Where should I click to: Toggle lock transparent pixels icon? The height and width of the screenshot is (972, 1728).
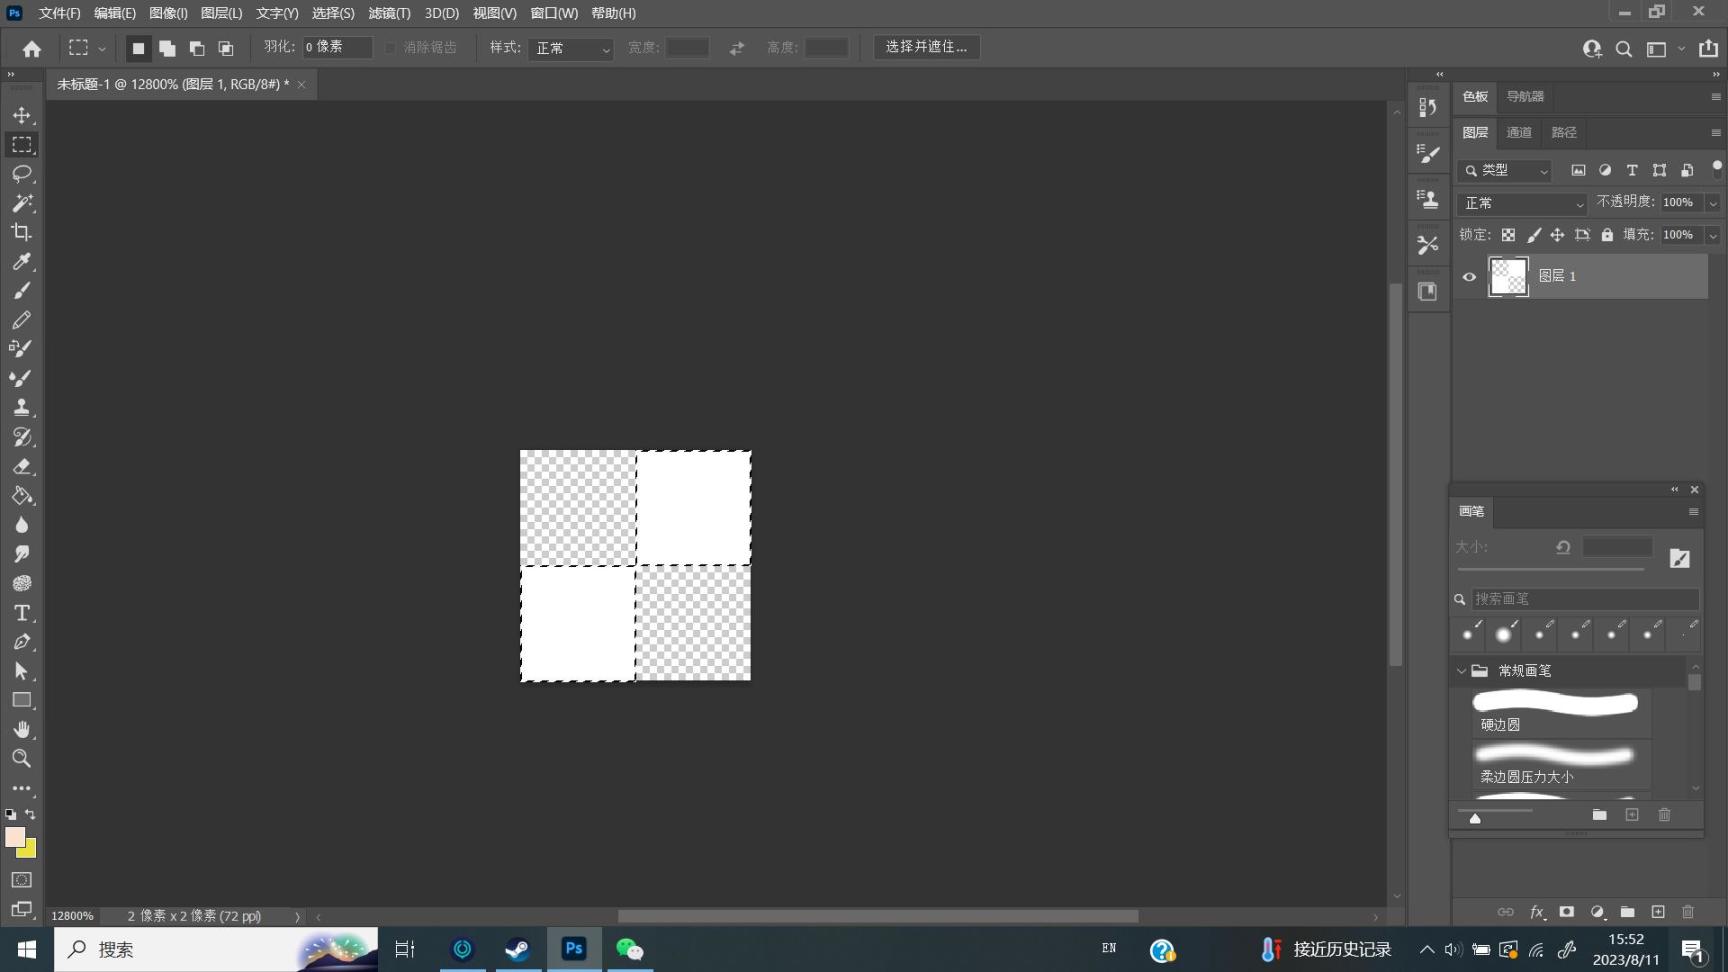[1508, 235]
